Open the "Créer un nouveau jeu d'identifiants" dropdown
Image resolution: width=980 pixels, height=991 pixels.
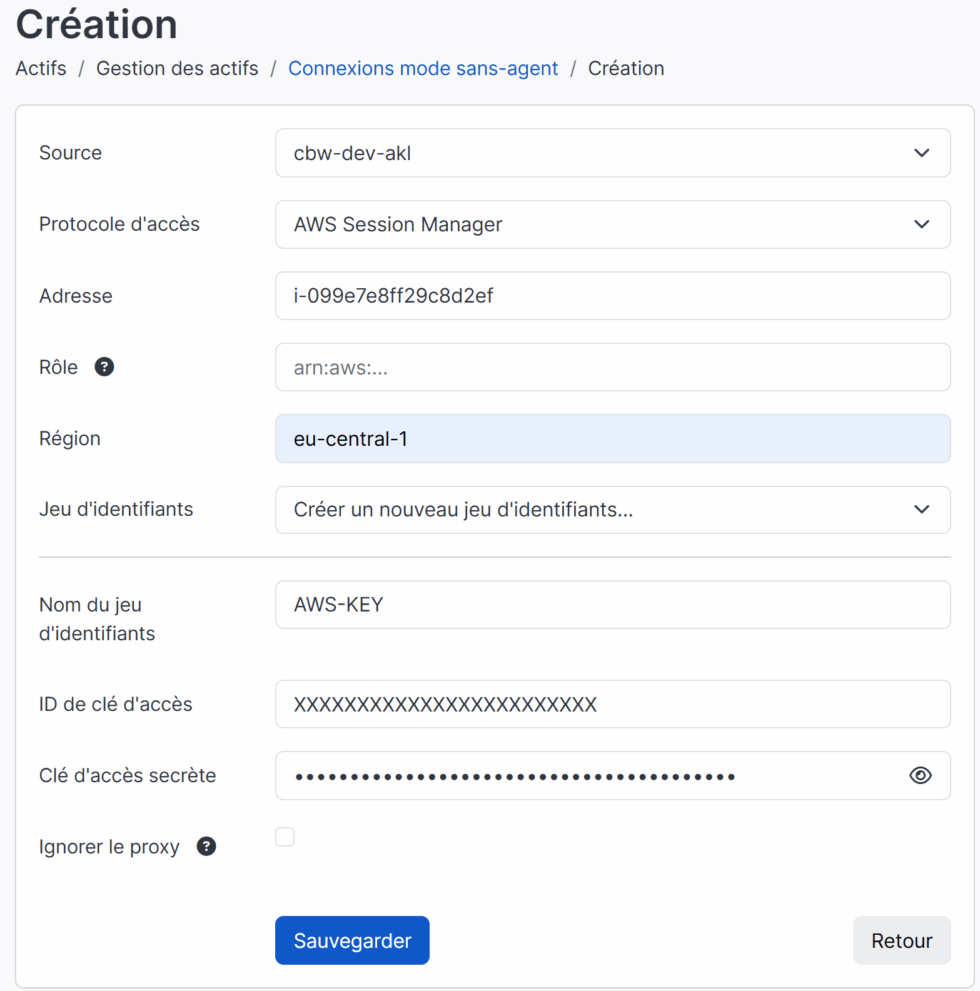coord(612,510)
